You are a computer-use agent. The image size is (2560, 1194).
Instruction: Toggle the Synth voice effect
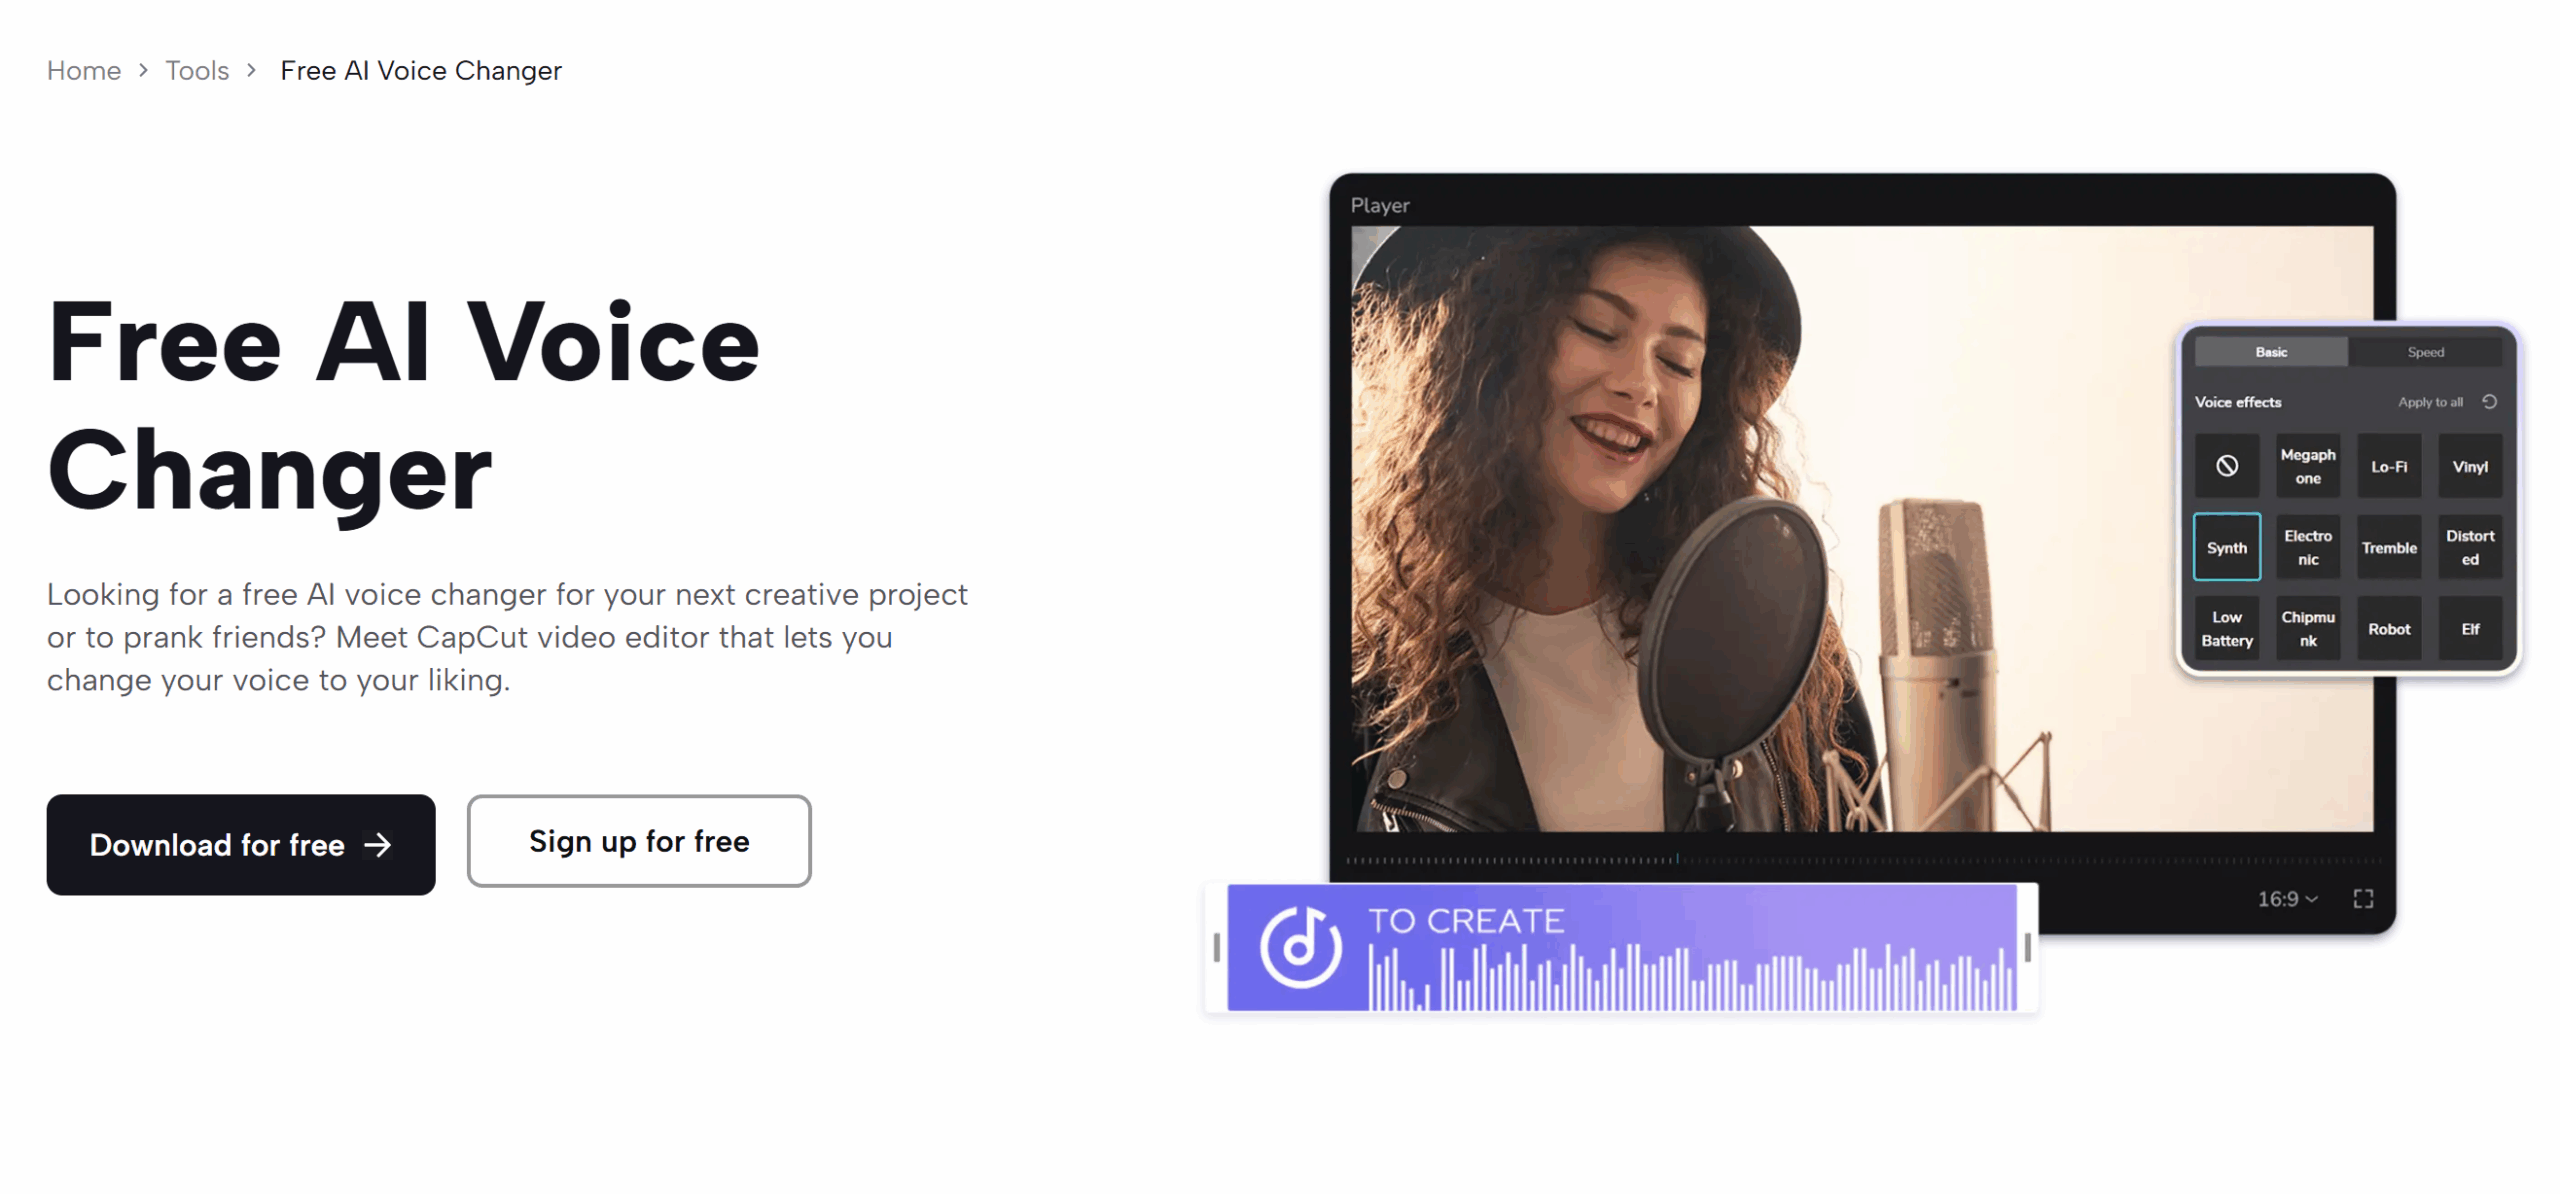(2226, 548)
